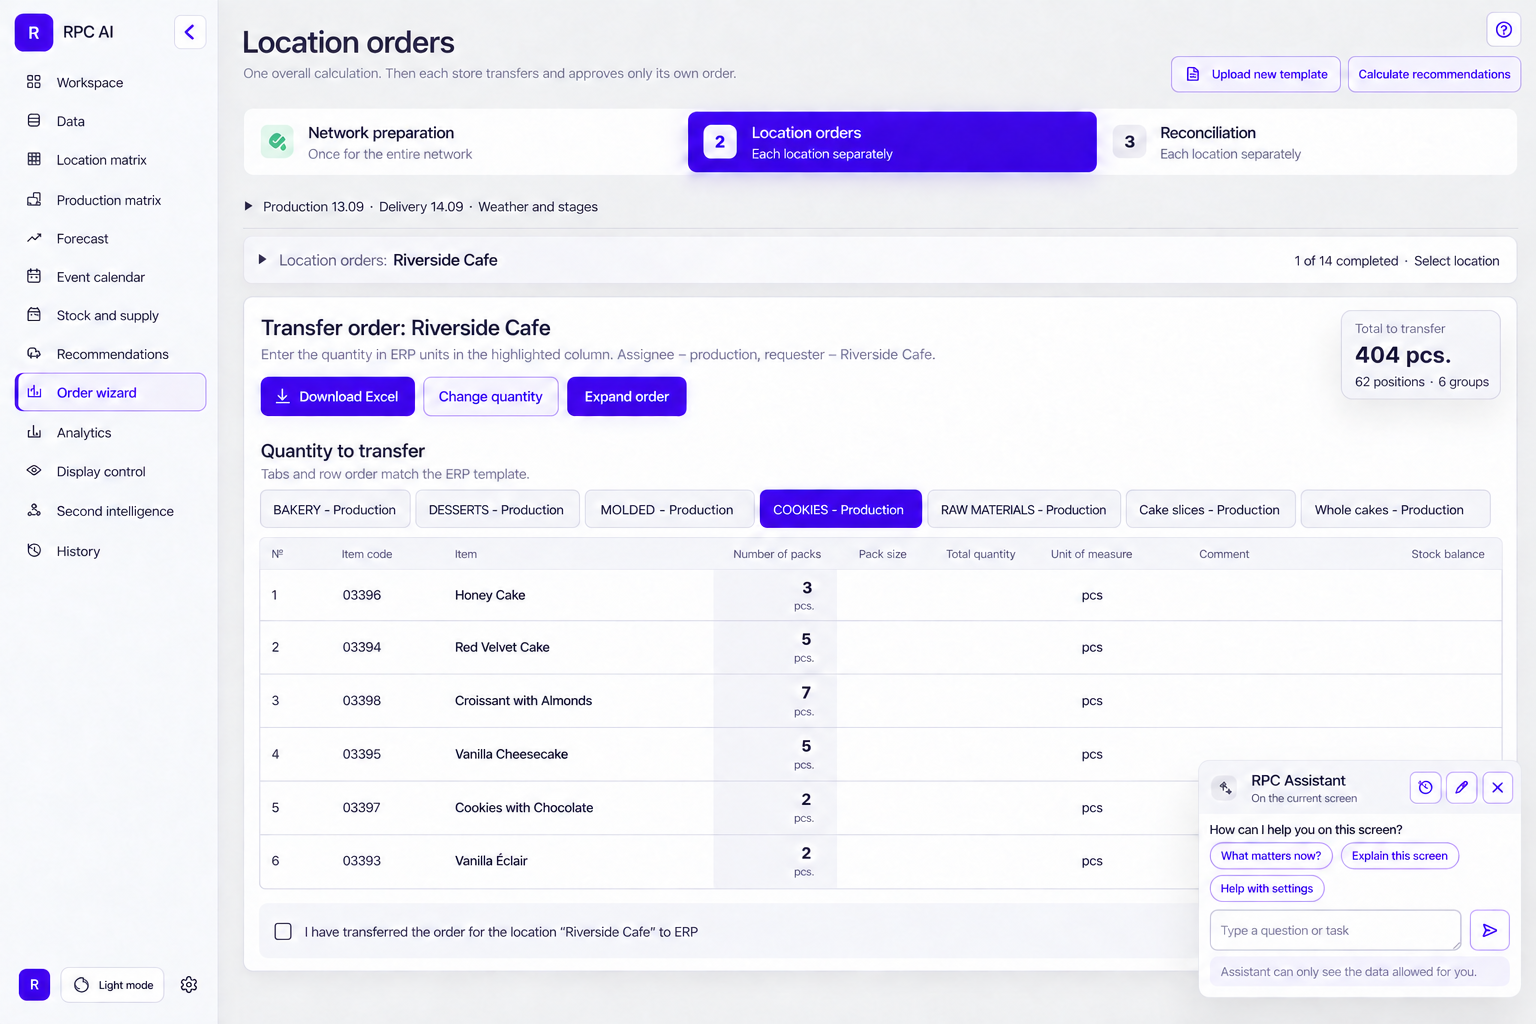Click Calculate recommendations button

(1434, 74)
